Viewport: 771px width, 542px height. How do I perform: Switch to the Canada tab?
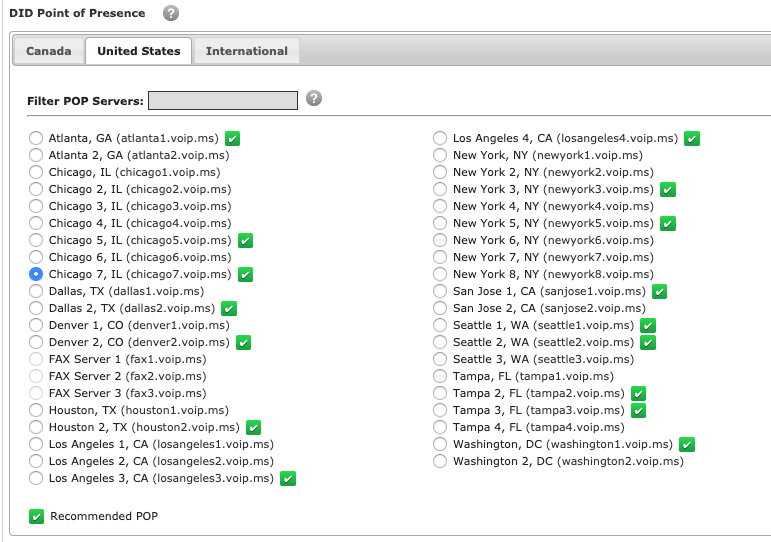pos(49,51)
